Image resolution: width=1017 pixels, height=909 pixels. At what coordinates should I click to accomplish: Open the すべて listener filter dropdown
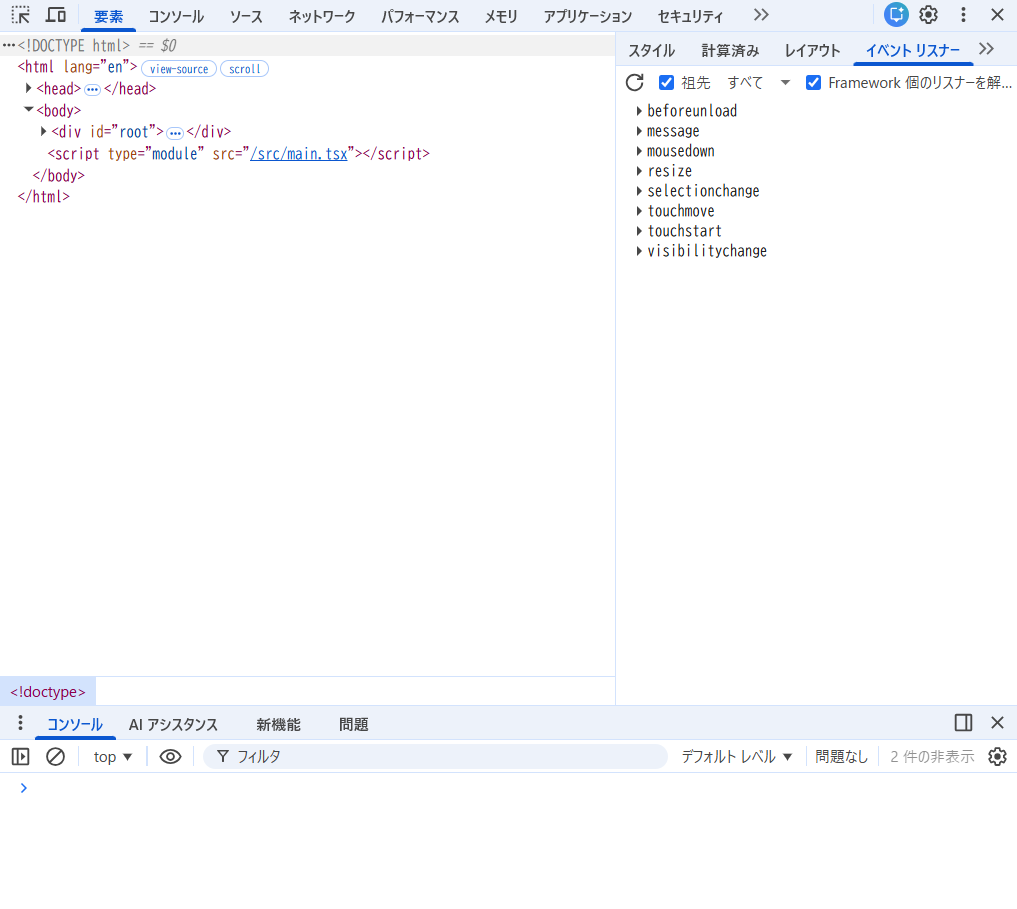[x=758, y=82]
